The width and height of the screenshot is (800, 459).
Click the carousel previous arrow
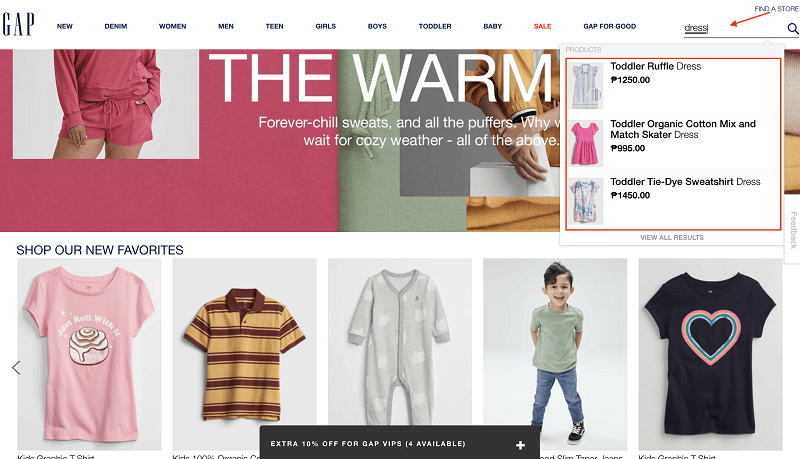click(x=16, y=367)
